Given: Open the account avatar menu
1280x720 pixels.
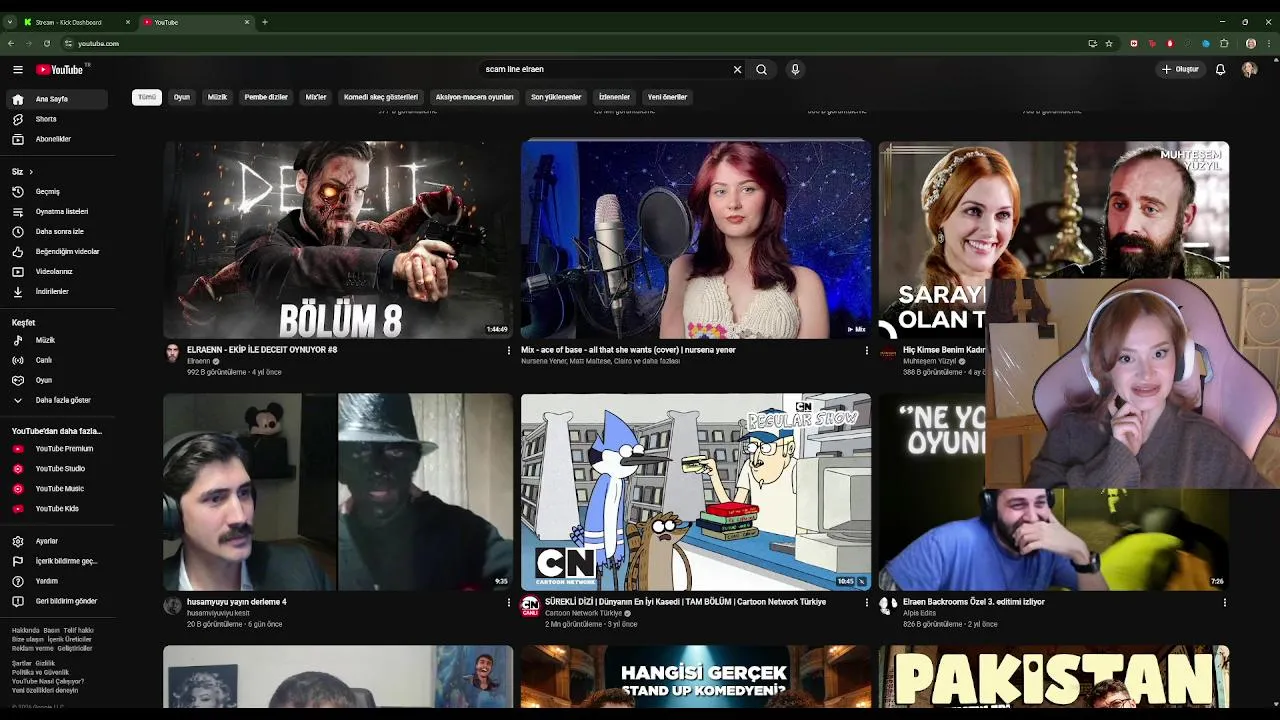Looking at the screenshot, I should [1249, 69].
